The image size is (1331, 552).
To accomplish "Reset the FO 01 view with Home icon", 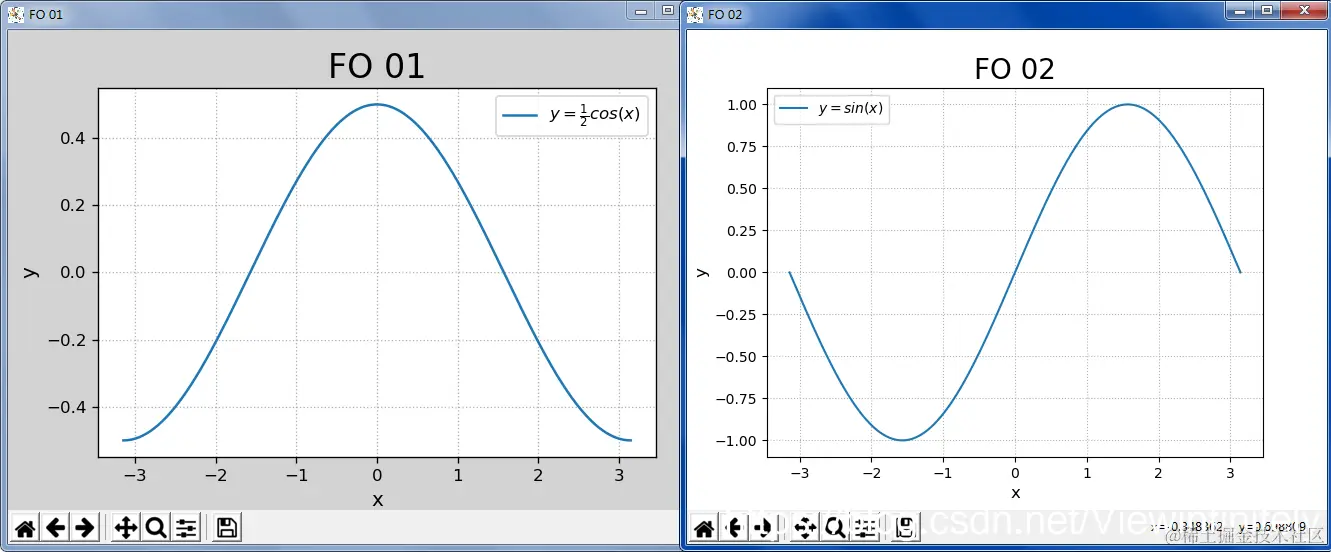I will click(25, 527).
